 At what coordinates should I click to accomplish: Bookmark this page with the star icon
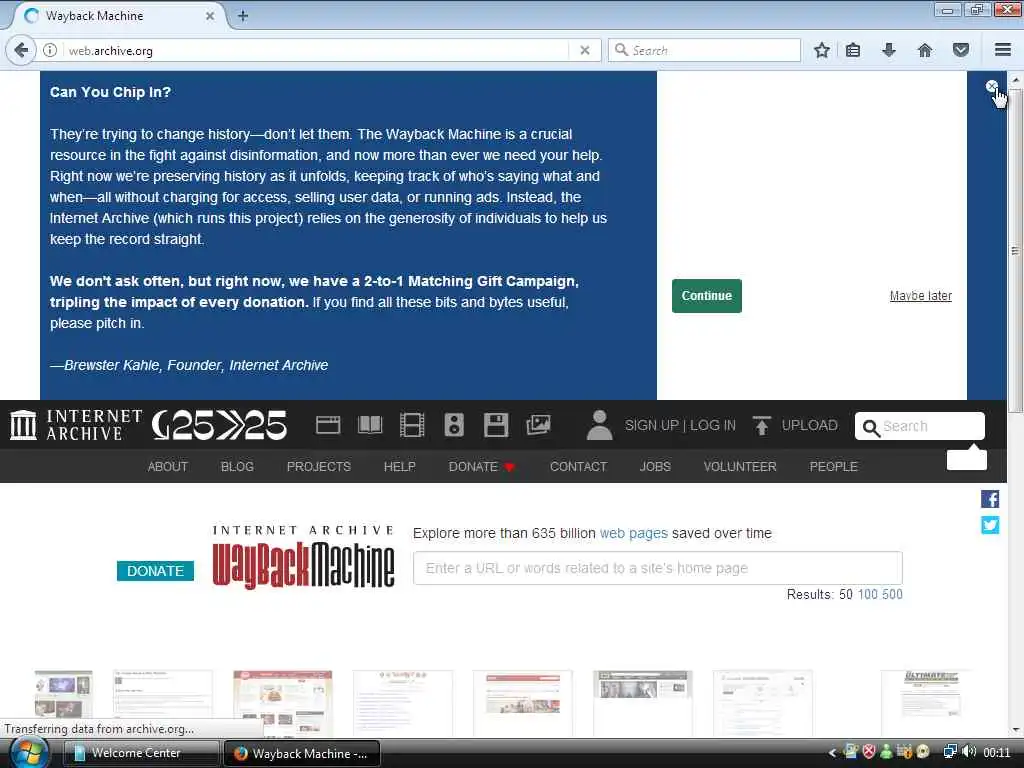coord(822,50)
